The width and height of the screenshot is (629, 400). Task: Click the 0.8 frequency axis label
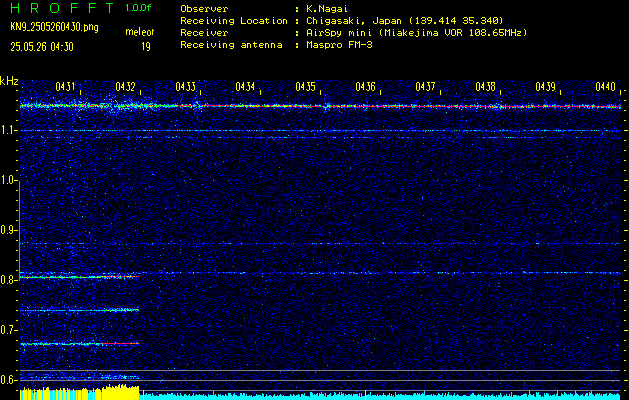tap(8, 280)
